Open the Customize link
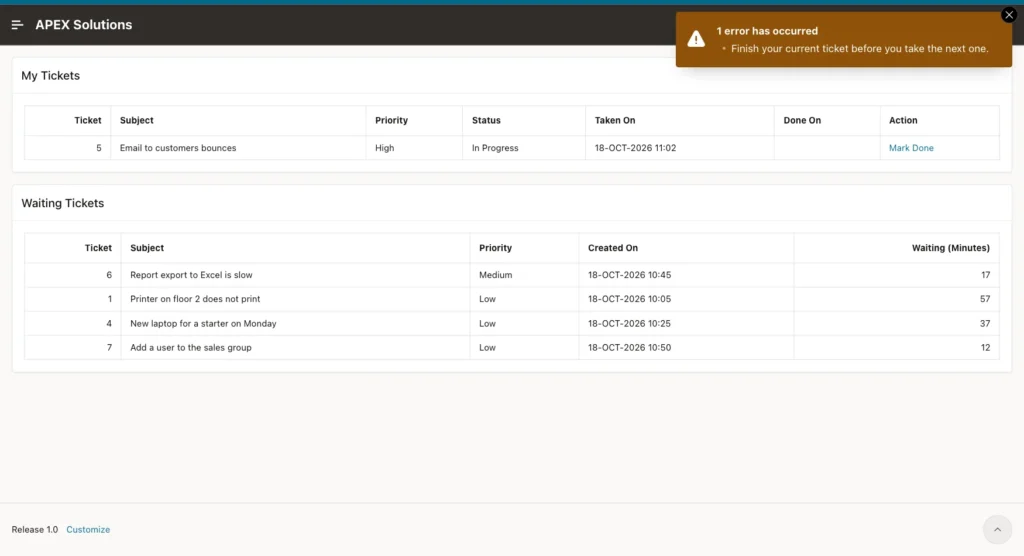Image resolution: width=1024 pixels, height=556 pixels. click(x=88, y=529)
